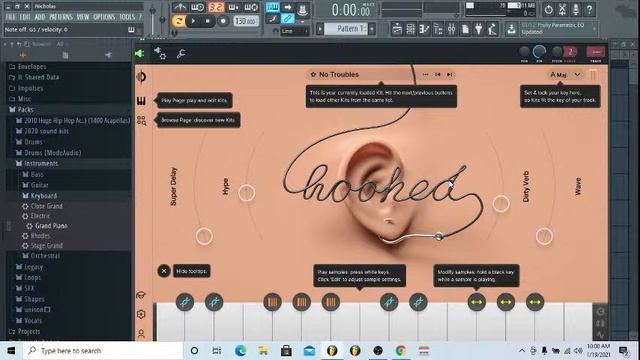
Task: Click the transport play button
Action: [193, 21]
